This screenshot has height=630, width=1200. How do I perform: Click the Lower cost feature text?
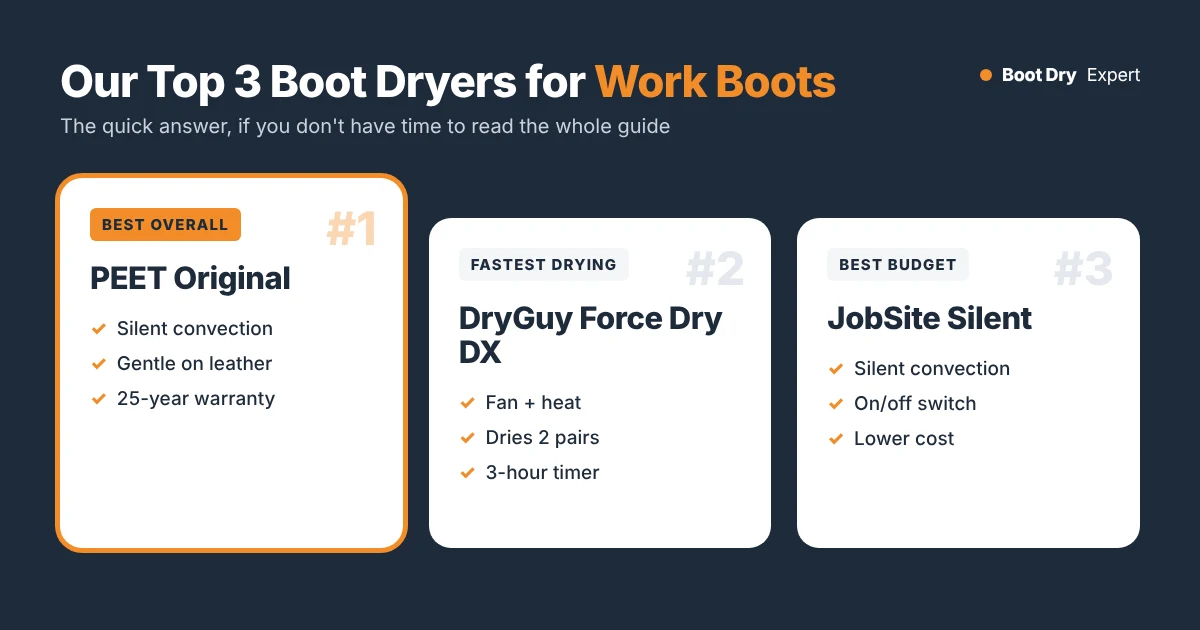(x=904, y=438)
